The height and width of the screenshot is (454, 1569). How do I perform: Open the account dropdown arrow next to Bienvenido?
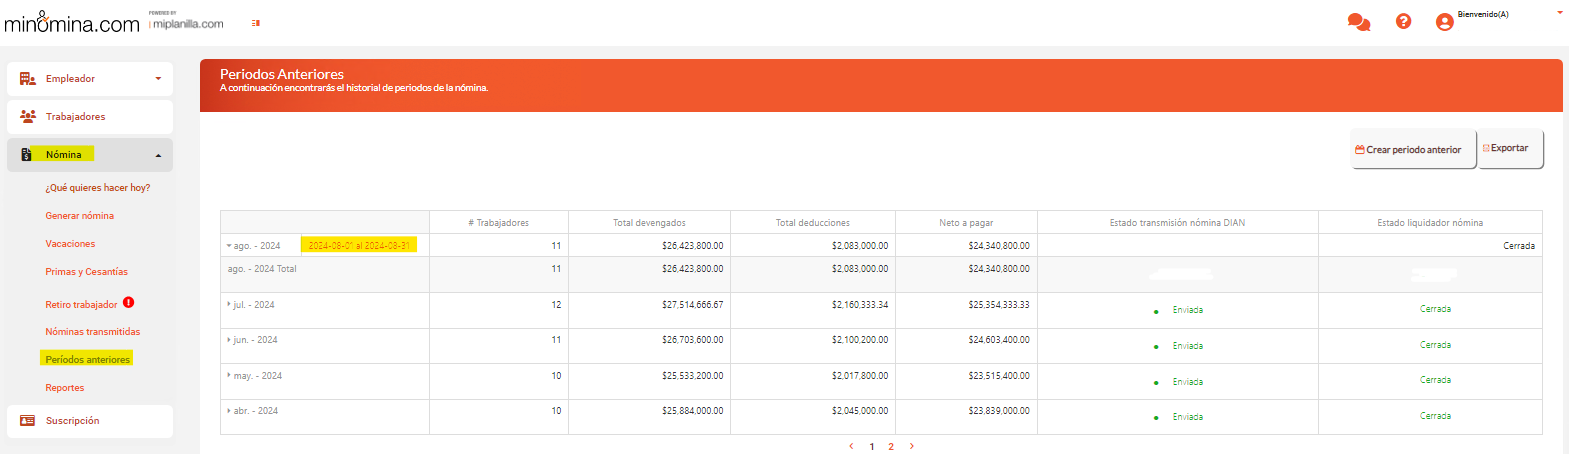pos(1559,13)
